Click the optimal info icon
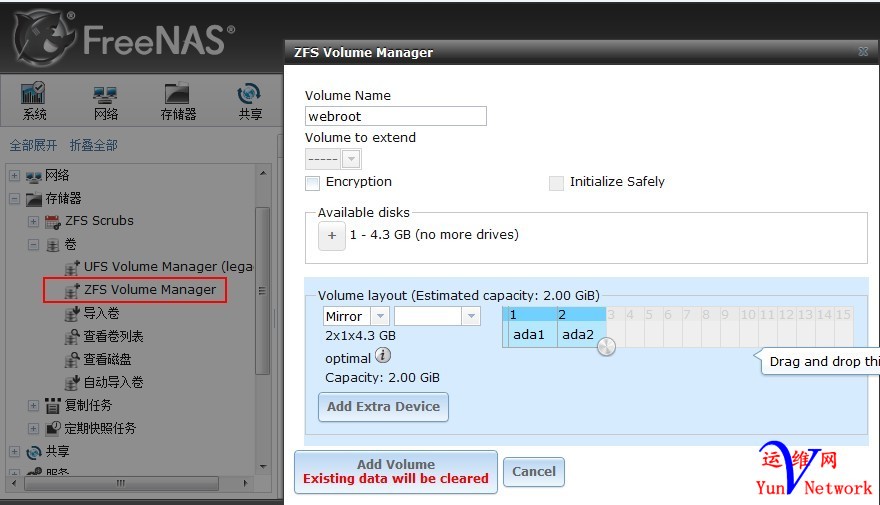 [x=383, y=355]
